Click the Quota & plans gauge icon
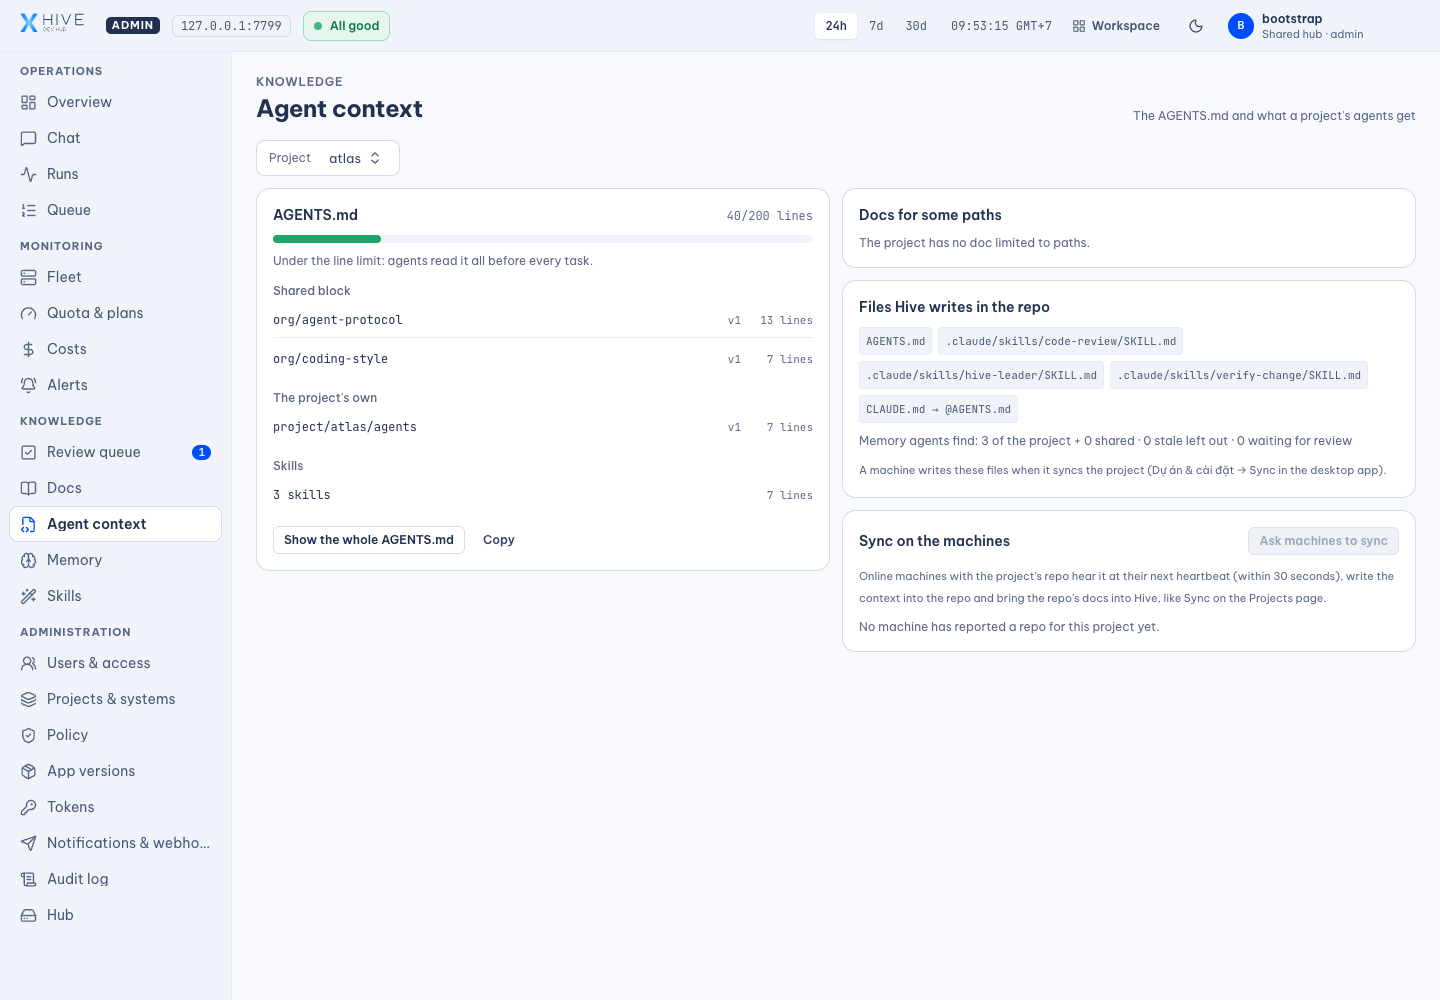 [29, 313]
